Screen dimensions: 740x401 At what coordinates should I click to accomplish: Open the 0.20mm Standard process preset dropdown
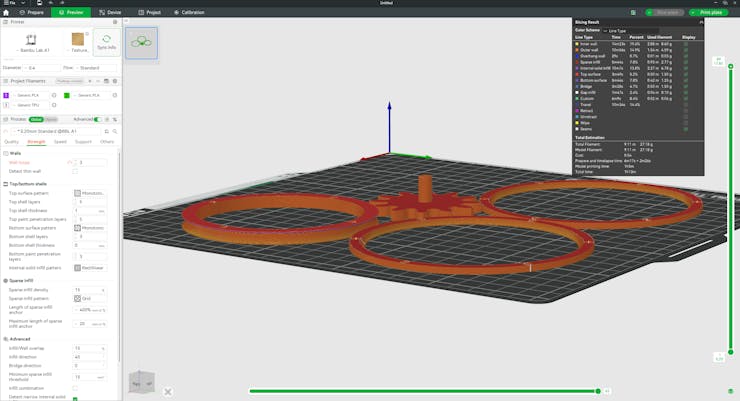pos(56,131)
